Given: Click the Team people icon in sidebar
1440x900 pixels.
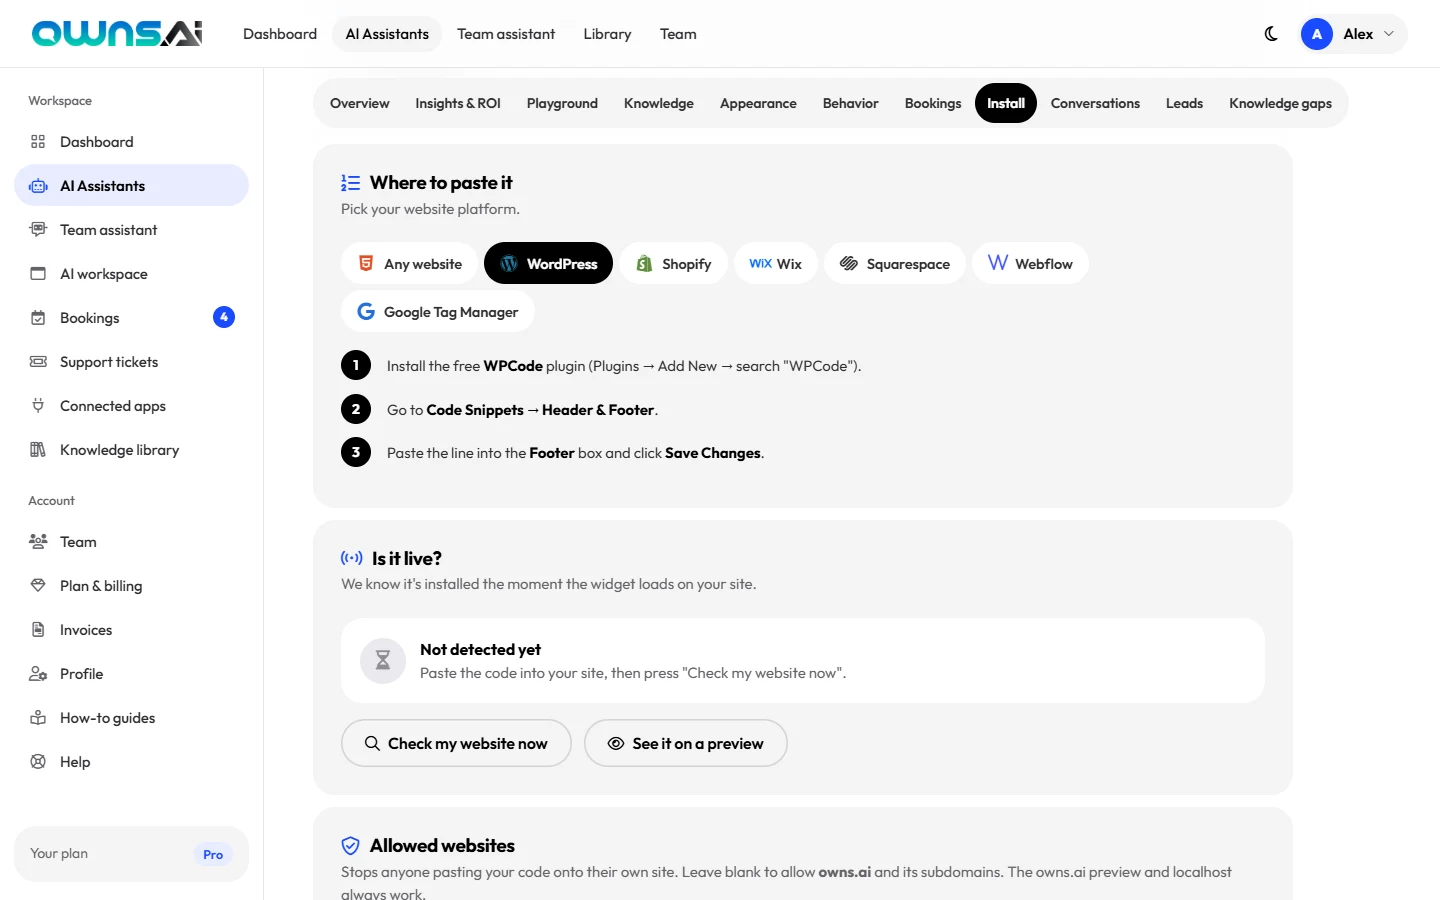Looking at the screenshot, I should [x=38, y=542].
